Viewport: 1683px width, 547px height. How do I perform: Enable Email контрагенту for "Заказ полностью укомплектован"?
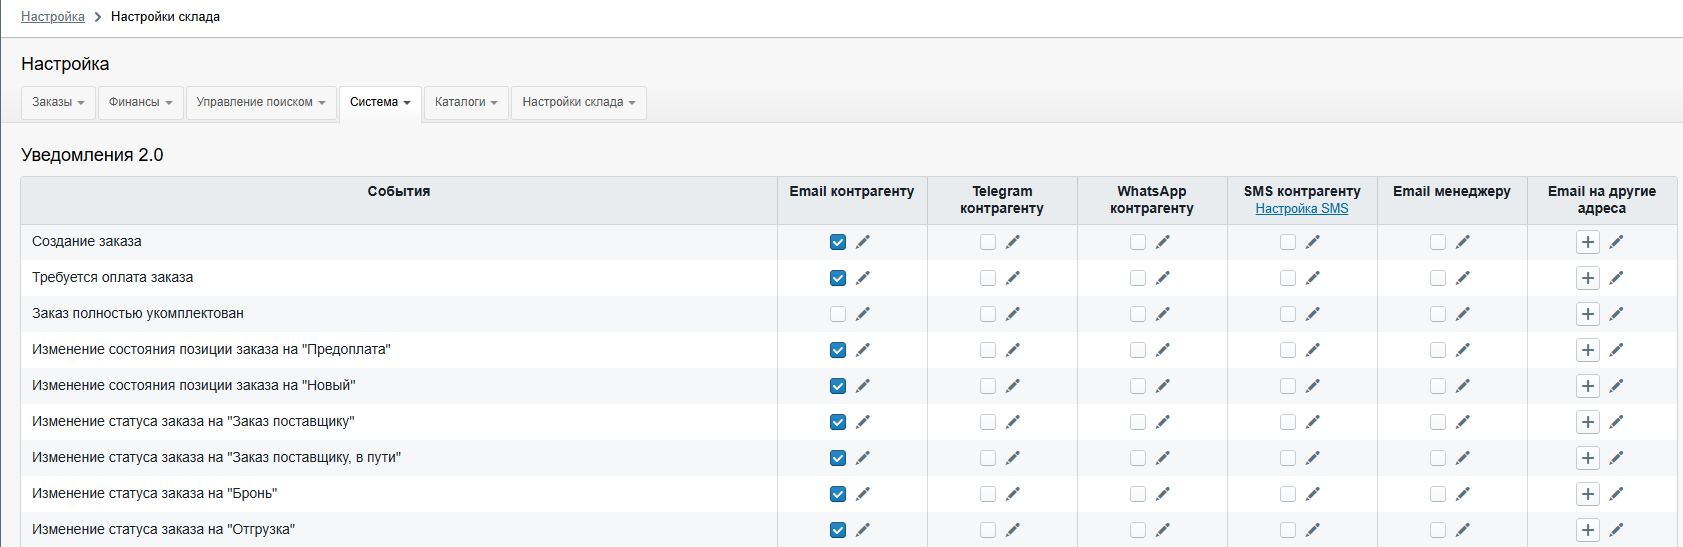pos(838,314)
